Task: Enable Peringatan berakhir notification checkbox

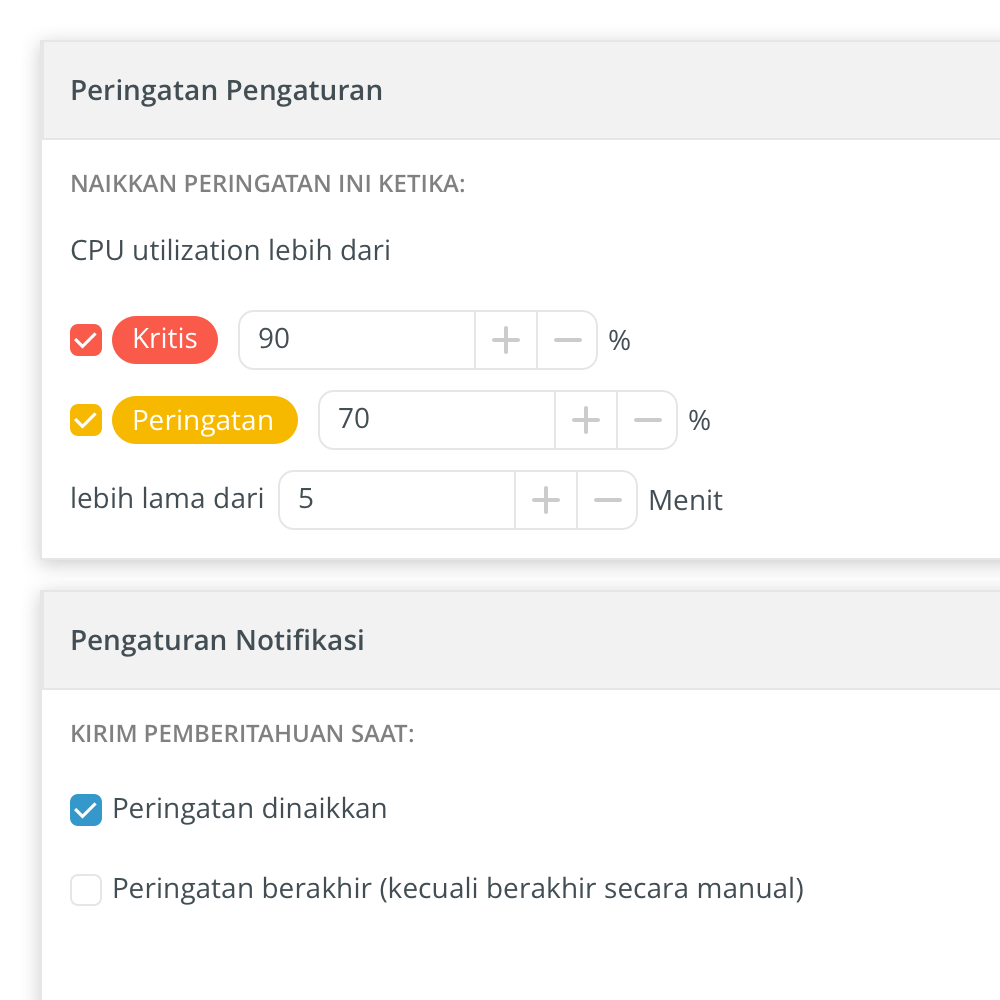Action: point(86,889)
